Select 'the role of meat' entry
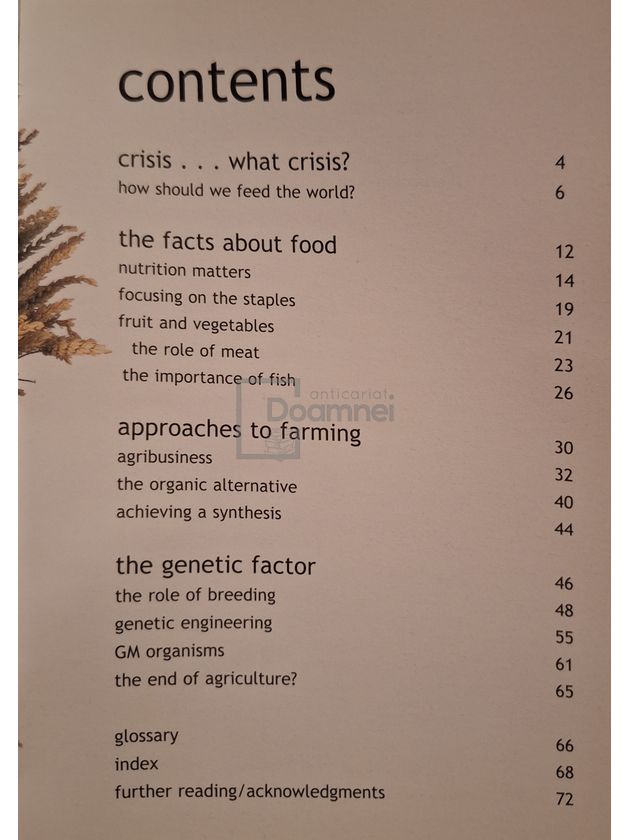 196,350
